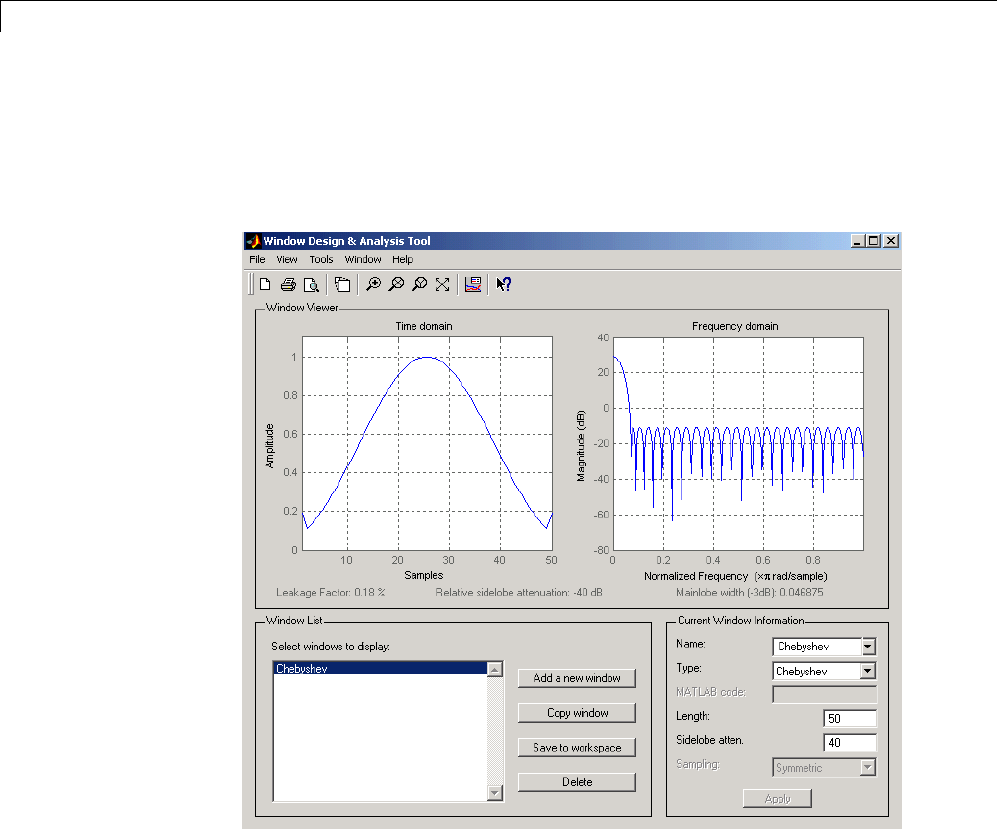997x829 pixels.
Task: Activate the What's This help pointer
Action: [503, 284]
